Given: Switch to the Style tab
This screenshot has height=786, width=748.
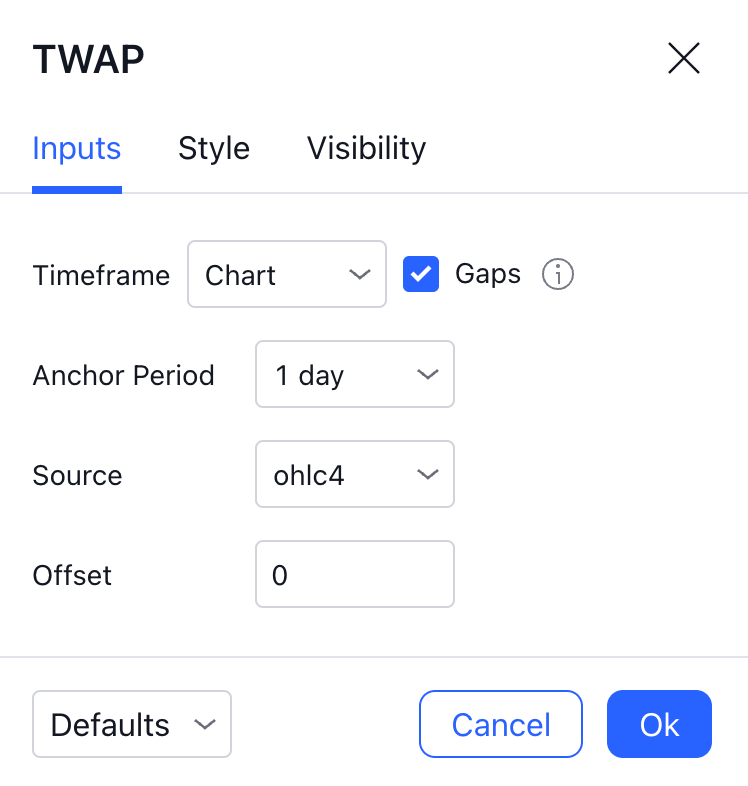Looking at the screenshot, I should (x=214, y=148).
